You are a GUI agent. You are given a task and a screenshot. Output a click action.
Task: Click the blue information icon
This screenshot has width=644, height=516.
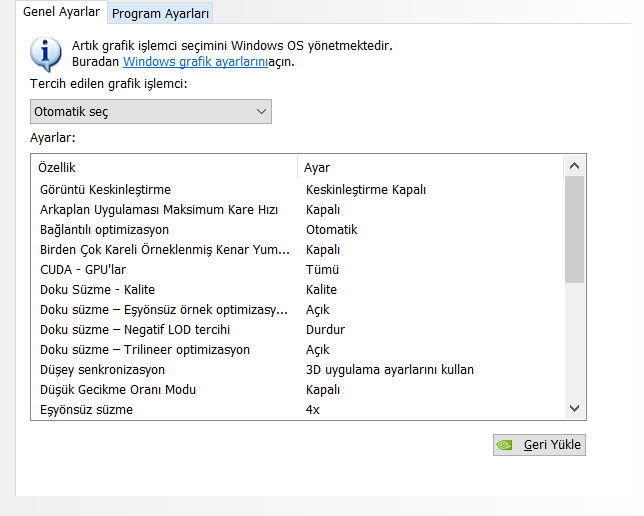pos(46,53)
